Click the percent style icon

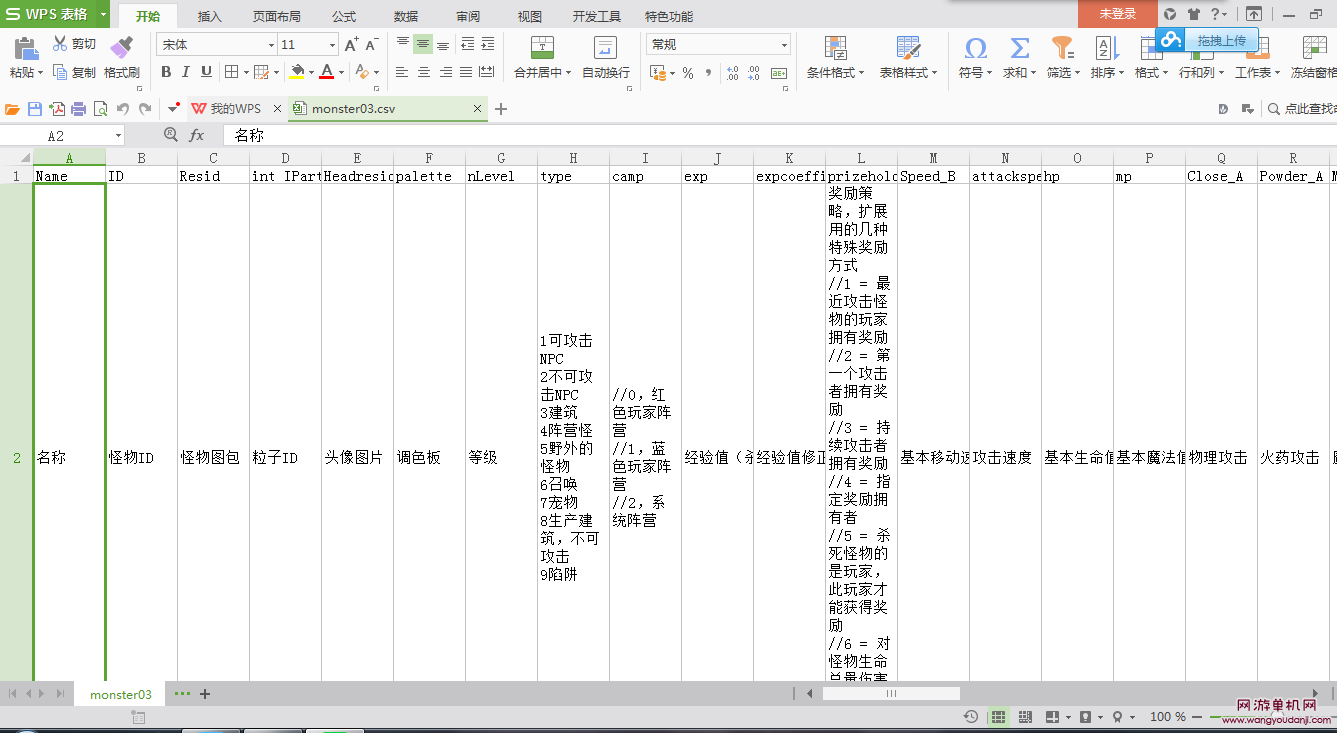688,73
